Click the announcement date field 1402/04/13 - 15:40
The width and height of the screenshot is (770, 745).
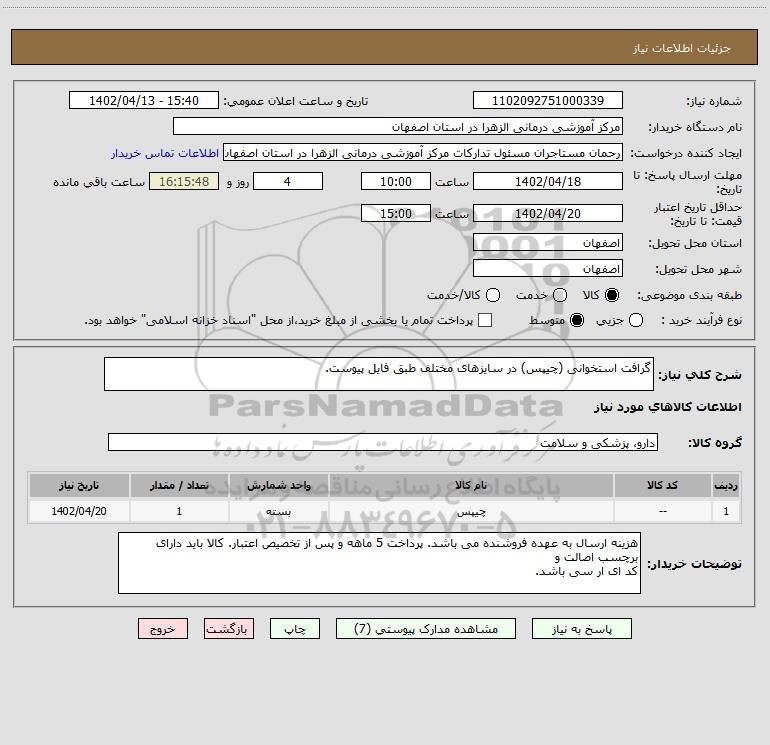click(144, 101)
